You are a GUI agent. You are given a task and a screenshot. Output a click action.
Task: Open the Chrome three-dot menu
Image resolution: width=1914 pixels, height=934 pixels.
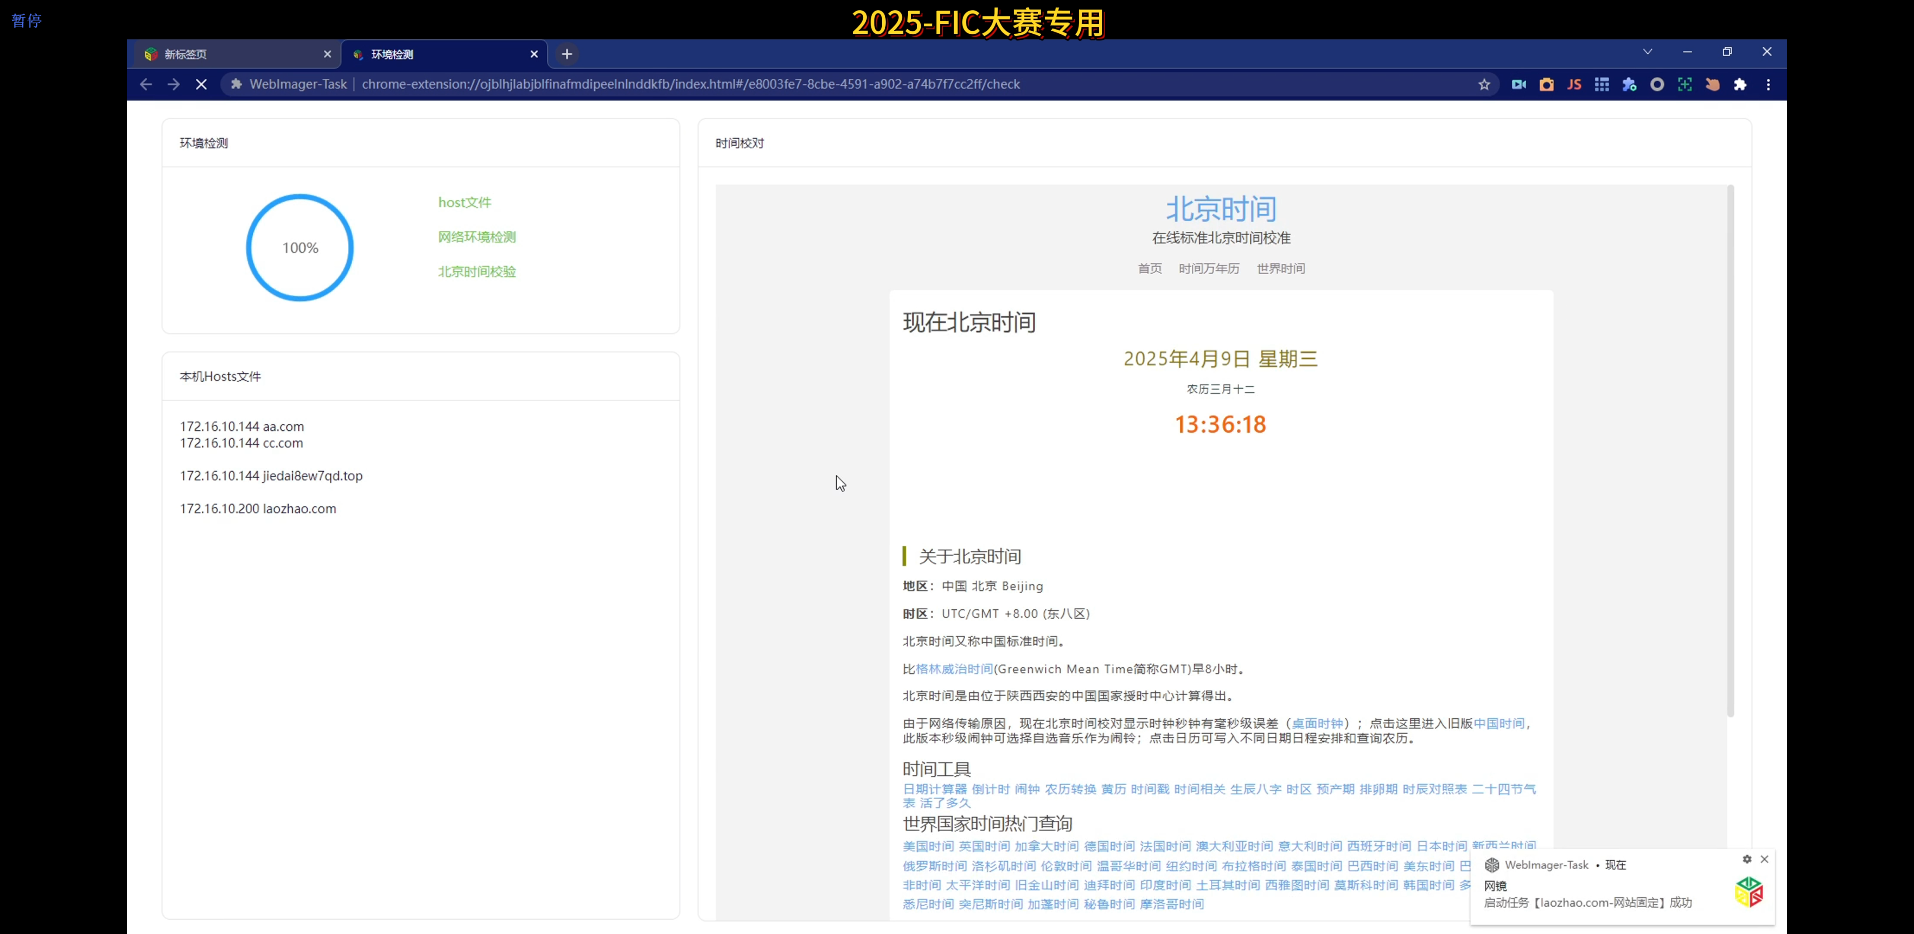point(1768,85)
